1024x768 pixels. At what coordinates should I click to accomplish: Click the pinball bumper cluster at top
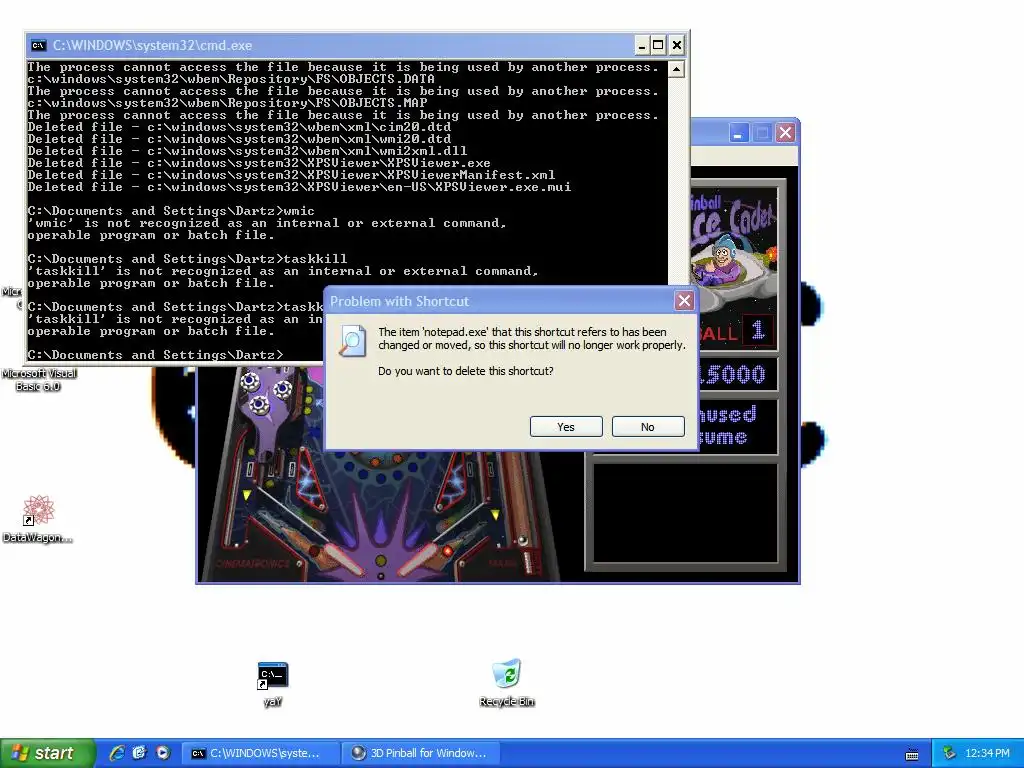266,391
